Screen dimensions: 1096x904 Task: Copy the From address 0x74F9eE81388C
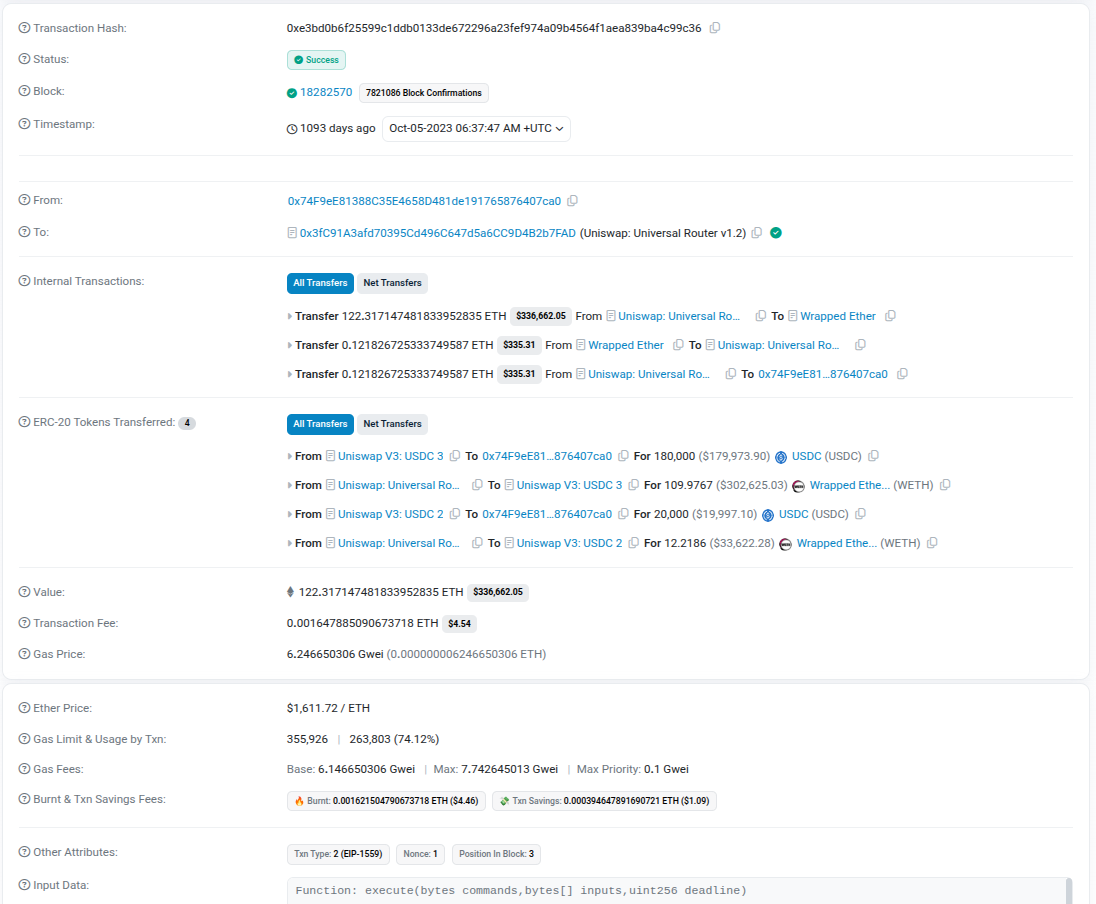tap(572, 201)
